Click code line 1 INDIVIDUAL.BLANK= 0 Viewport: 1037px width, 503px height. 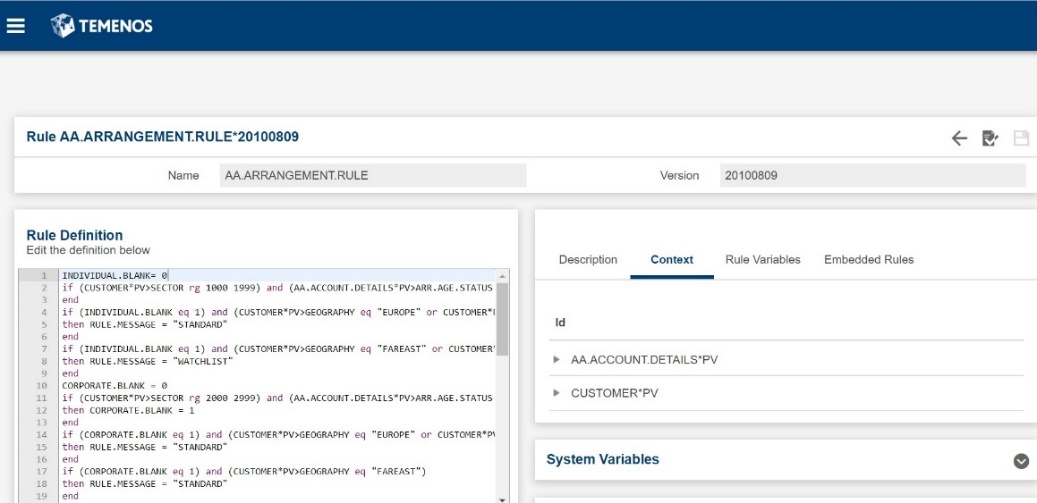tap(115, 276)
